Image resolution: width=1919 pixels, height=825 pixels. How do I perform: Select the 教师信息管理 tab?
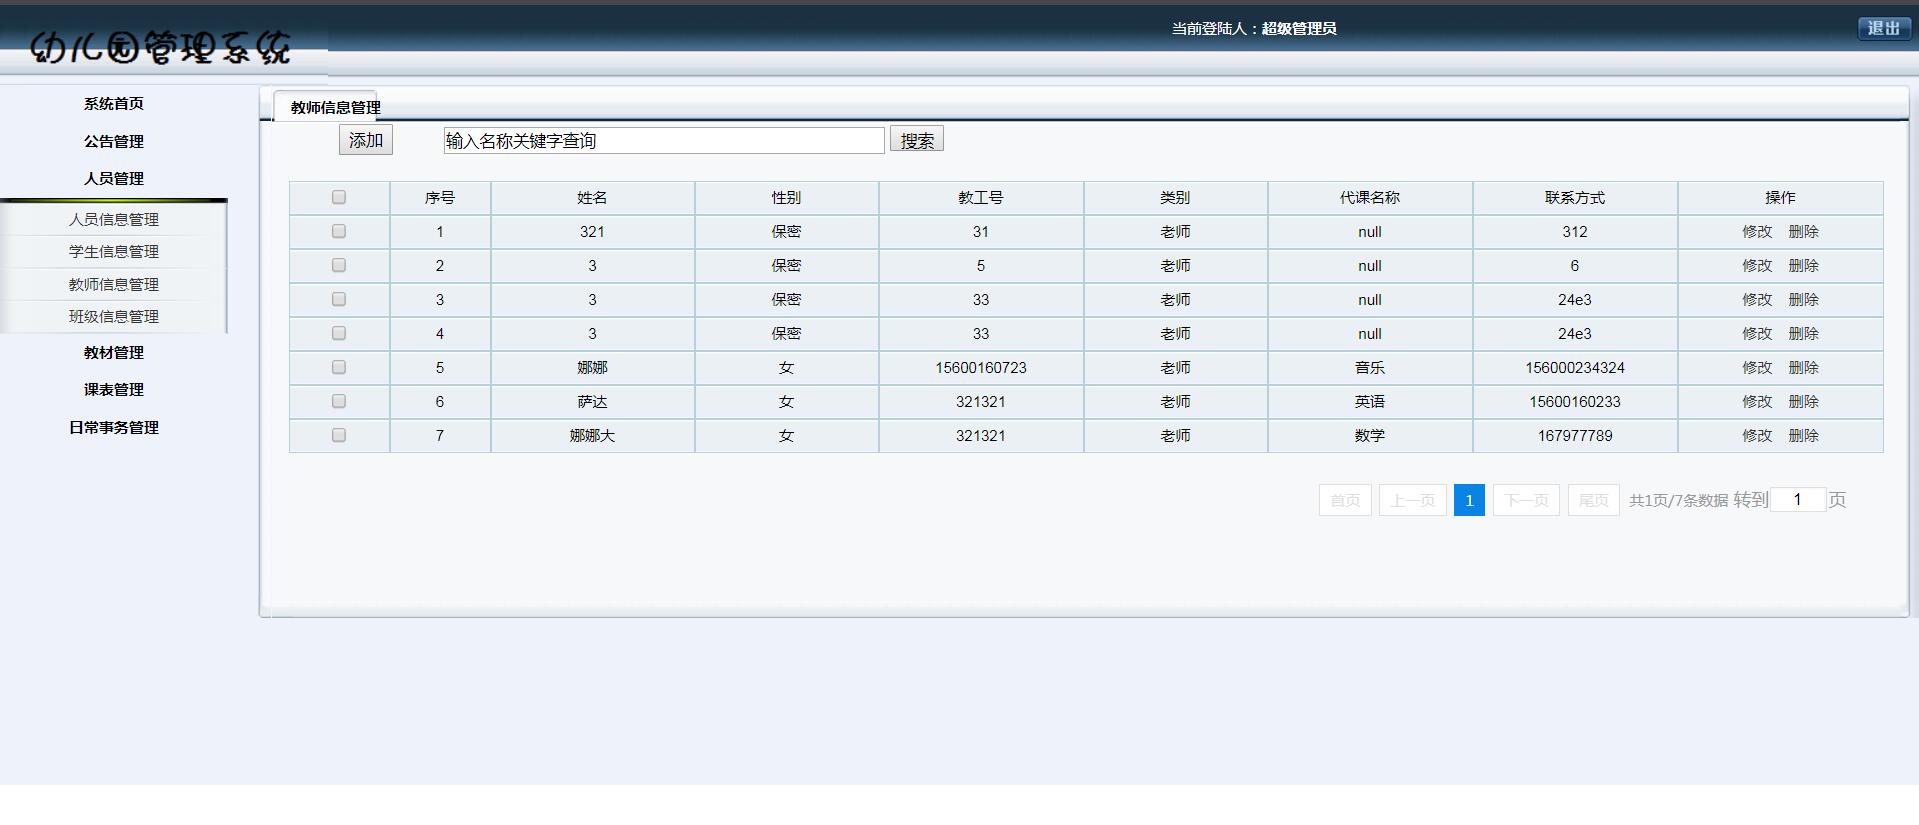coord(335,107)
